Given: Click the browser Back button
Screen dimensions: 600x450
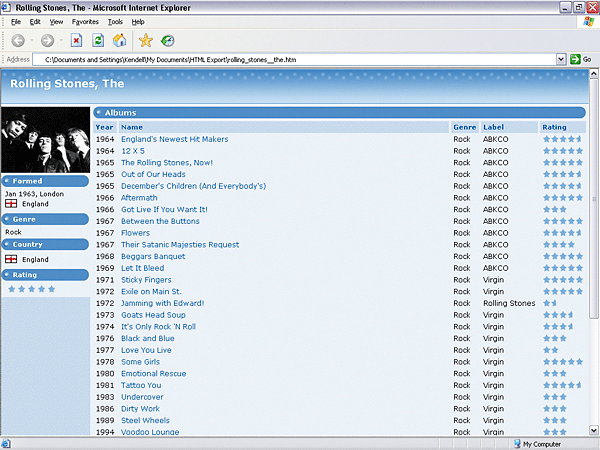Looking at the screenshot, I should [18, 40].
